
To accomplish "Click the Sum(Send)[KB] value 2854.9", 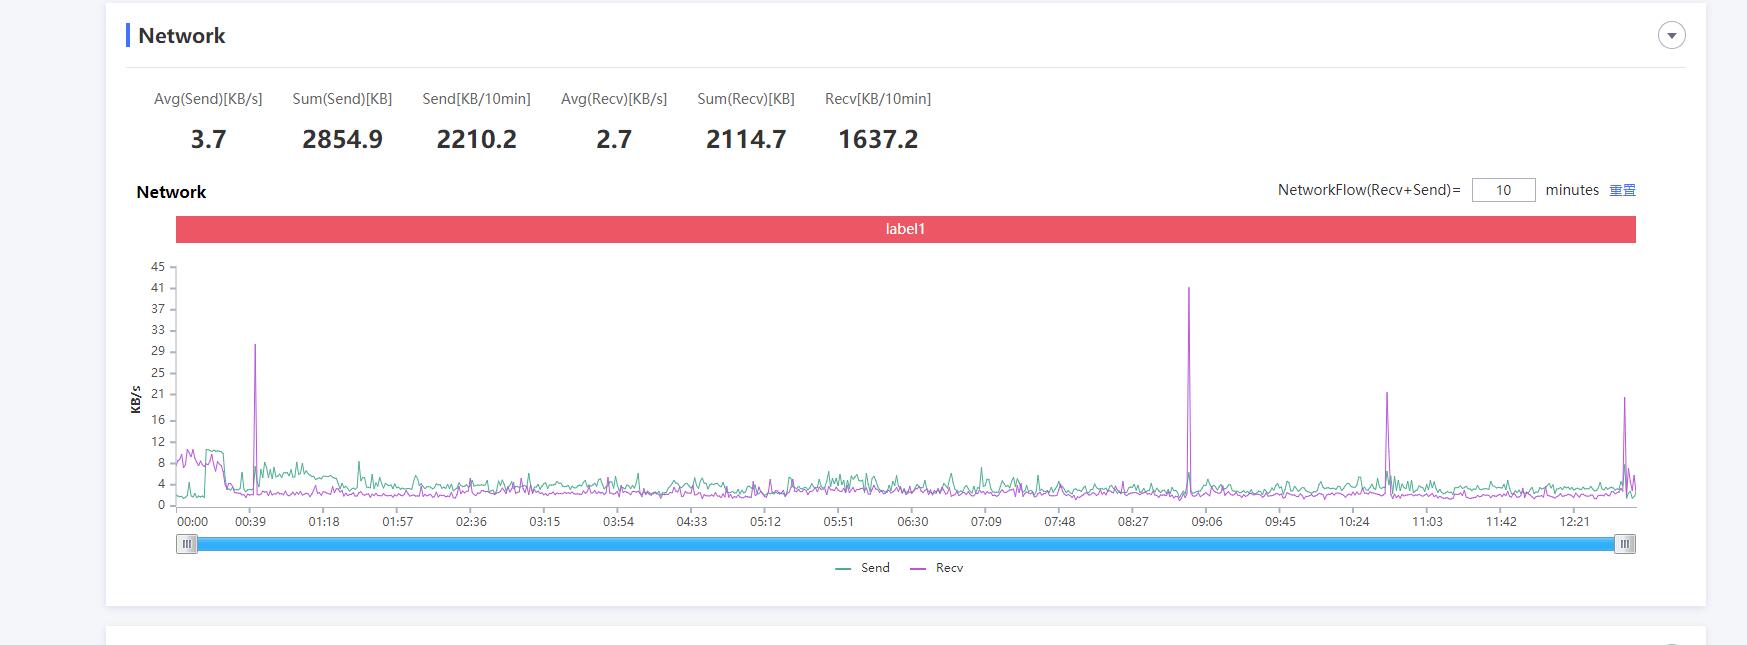I will tap(342, 139).
